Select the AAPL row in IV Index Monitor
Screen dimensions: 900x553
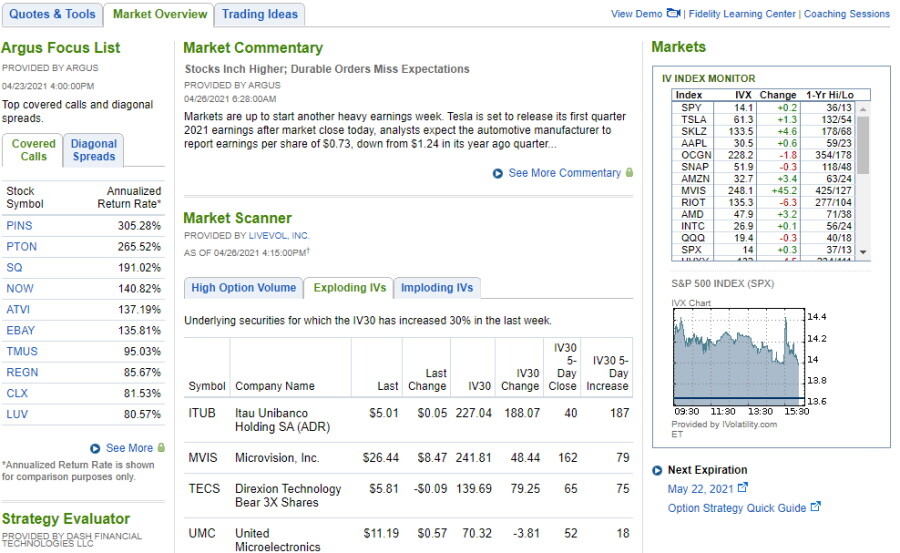pyautogui.click(x=763, y=143)
